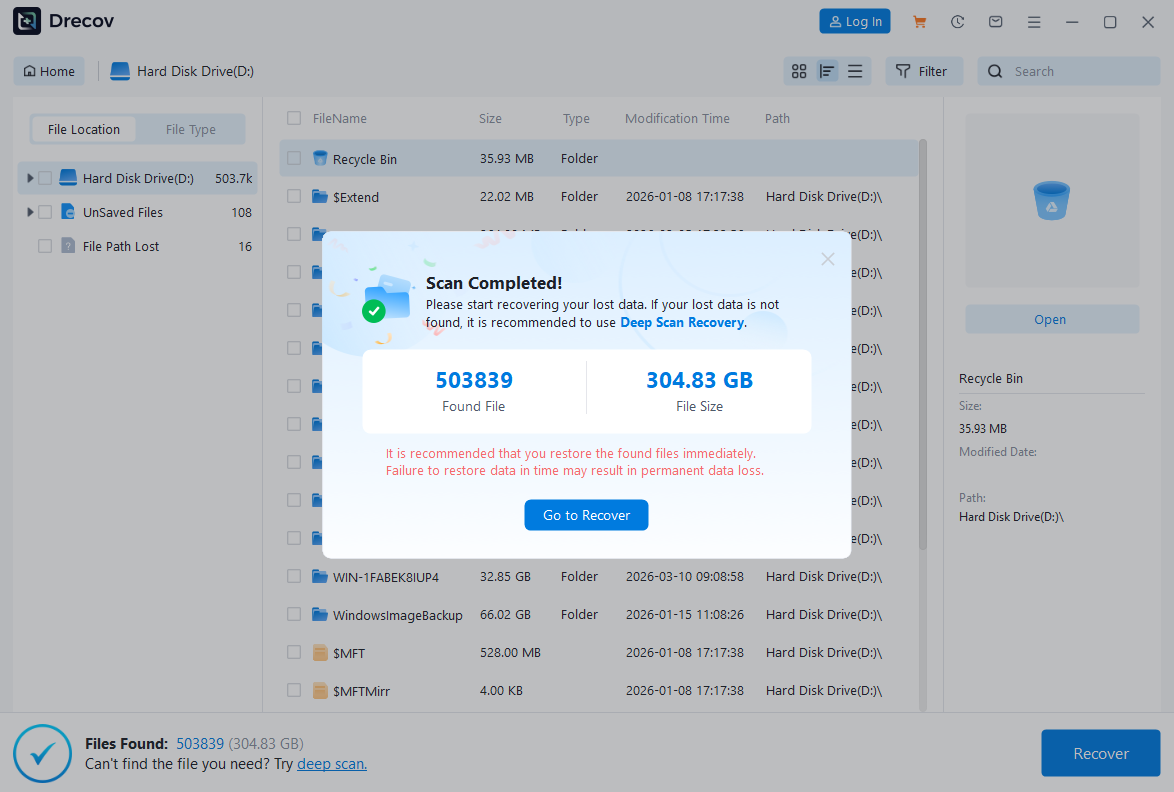This screenshot has width=1174, height=792.
Task: Check the Recycle Bin row checkbox
Action: 294,158
